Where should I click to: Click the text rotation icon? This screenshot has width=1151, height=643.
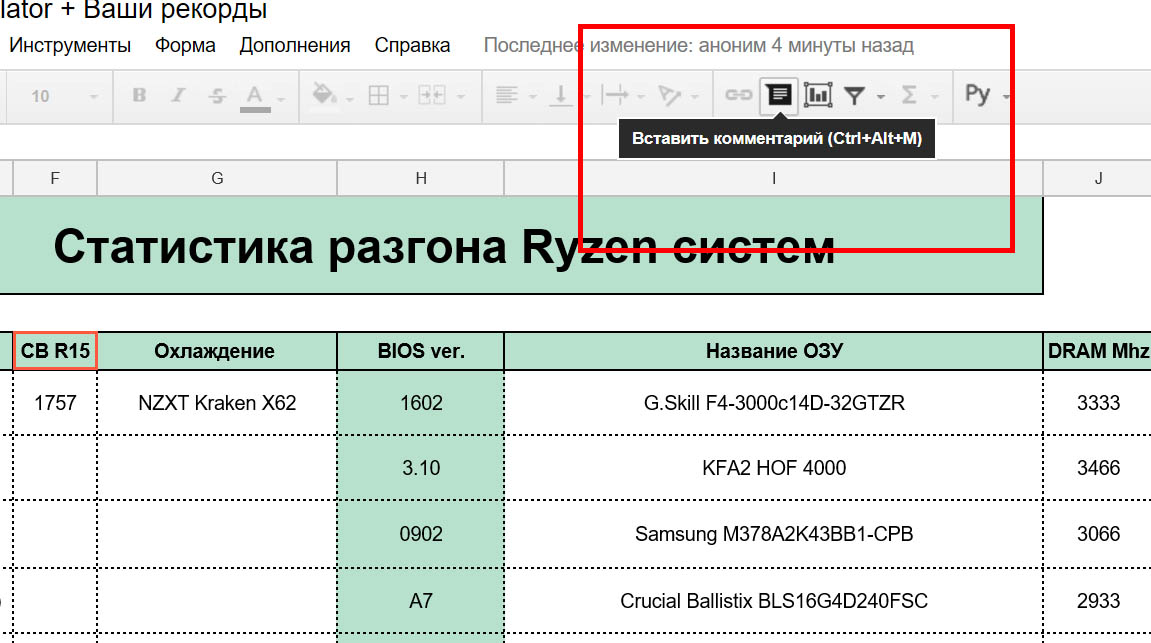point(669,95)
